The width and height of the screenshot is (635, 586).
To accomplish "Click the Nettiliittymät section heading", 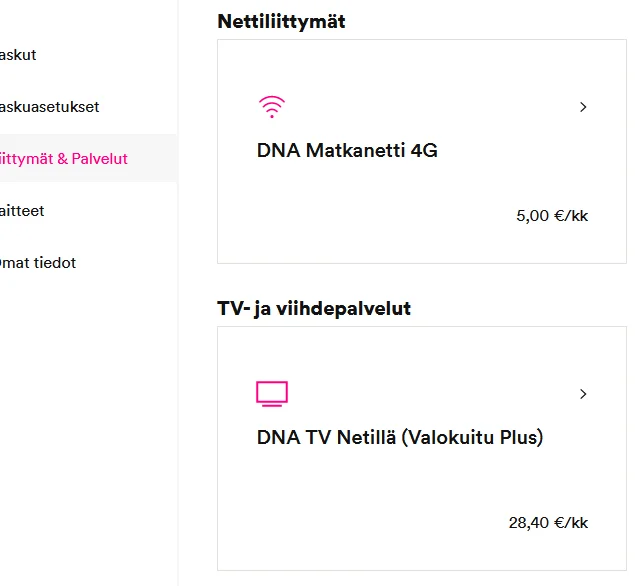I will tap(281, 21).
